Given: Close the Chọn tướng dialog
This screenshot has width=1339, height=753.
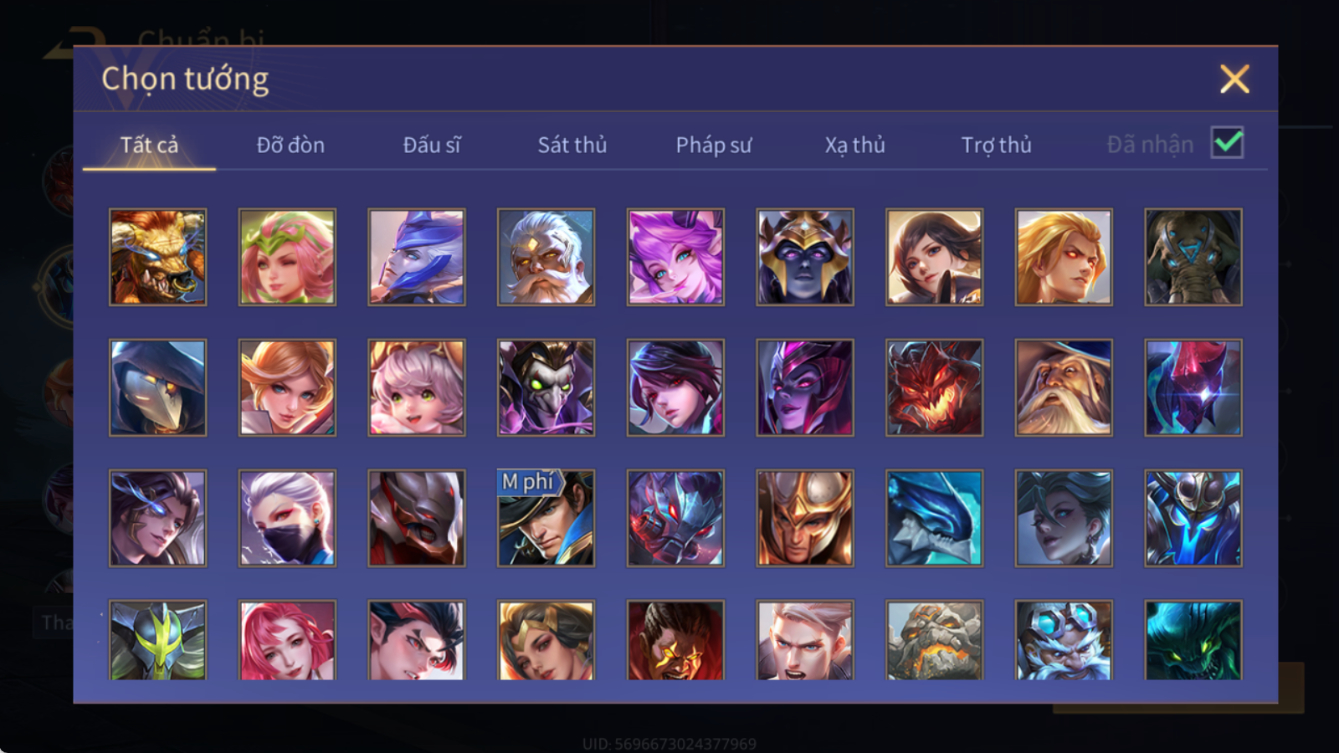Looking at the screenshot, I should click(1235, 79).
